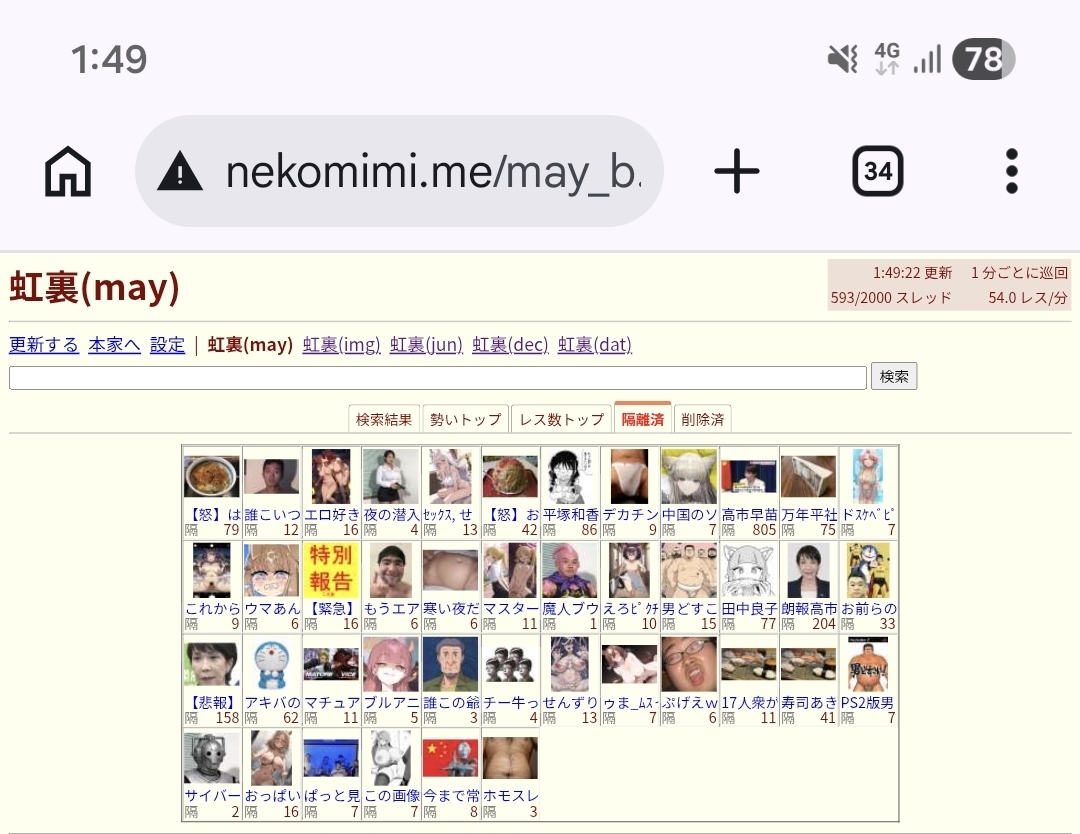Open the yellow 特別報告 thread thumbnail
Screen dimensions: 1080x834
click(331, 570)
